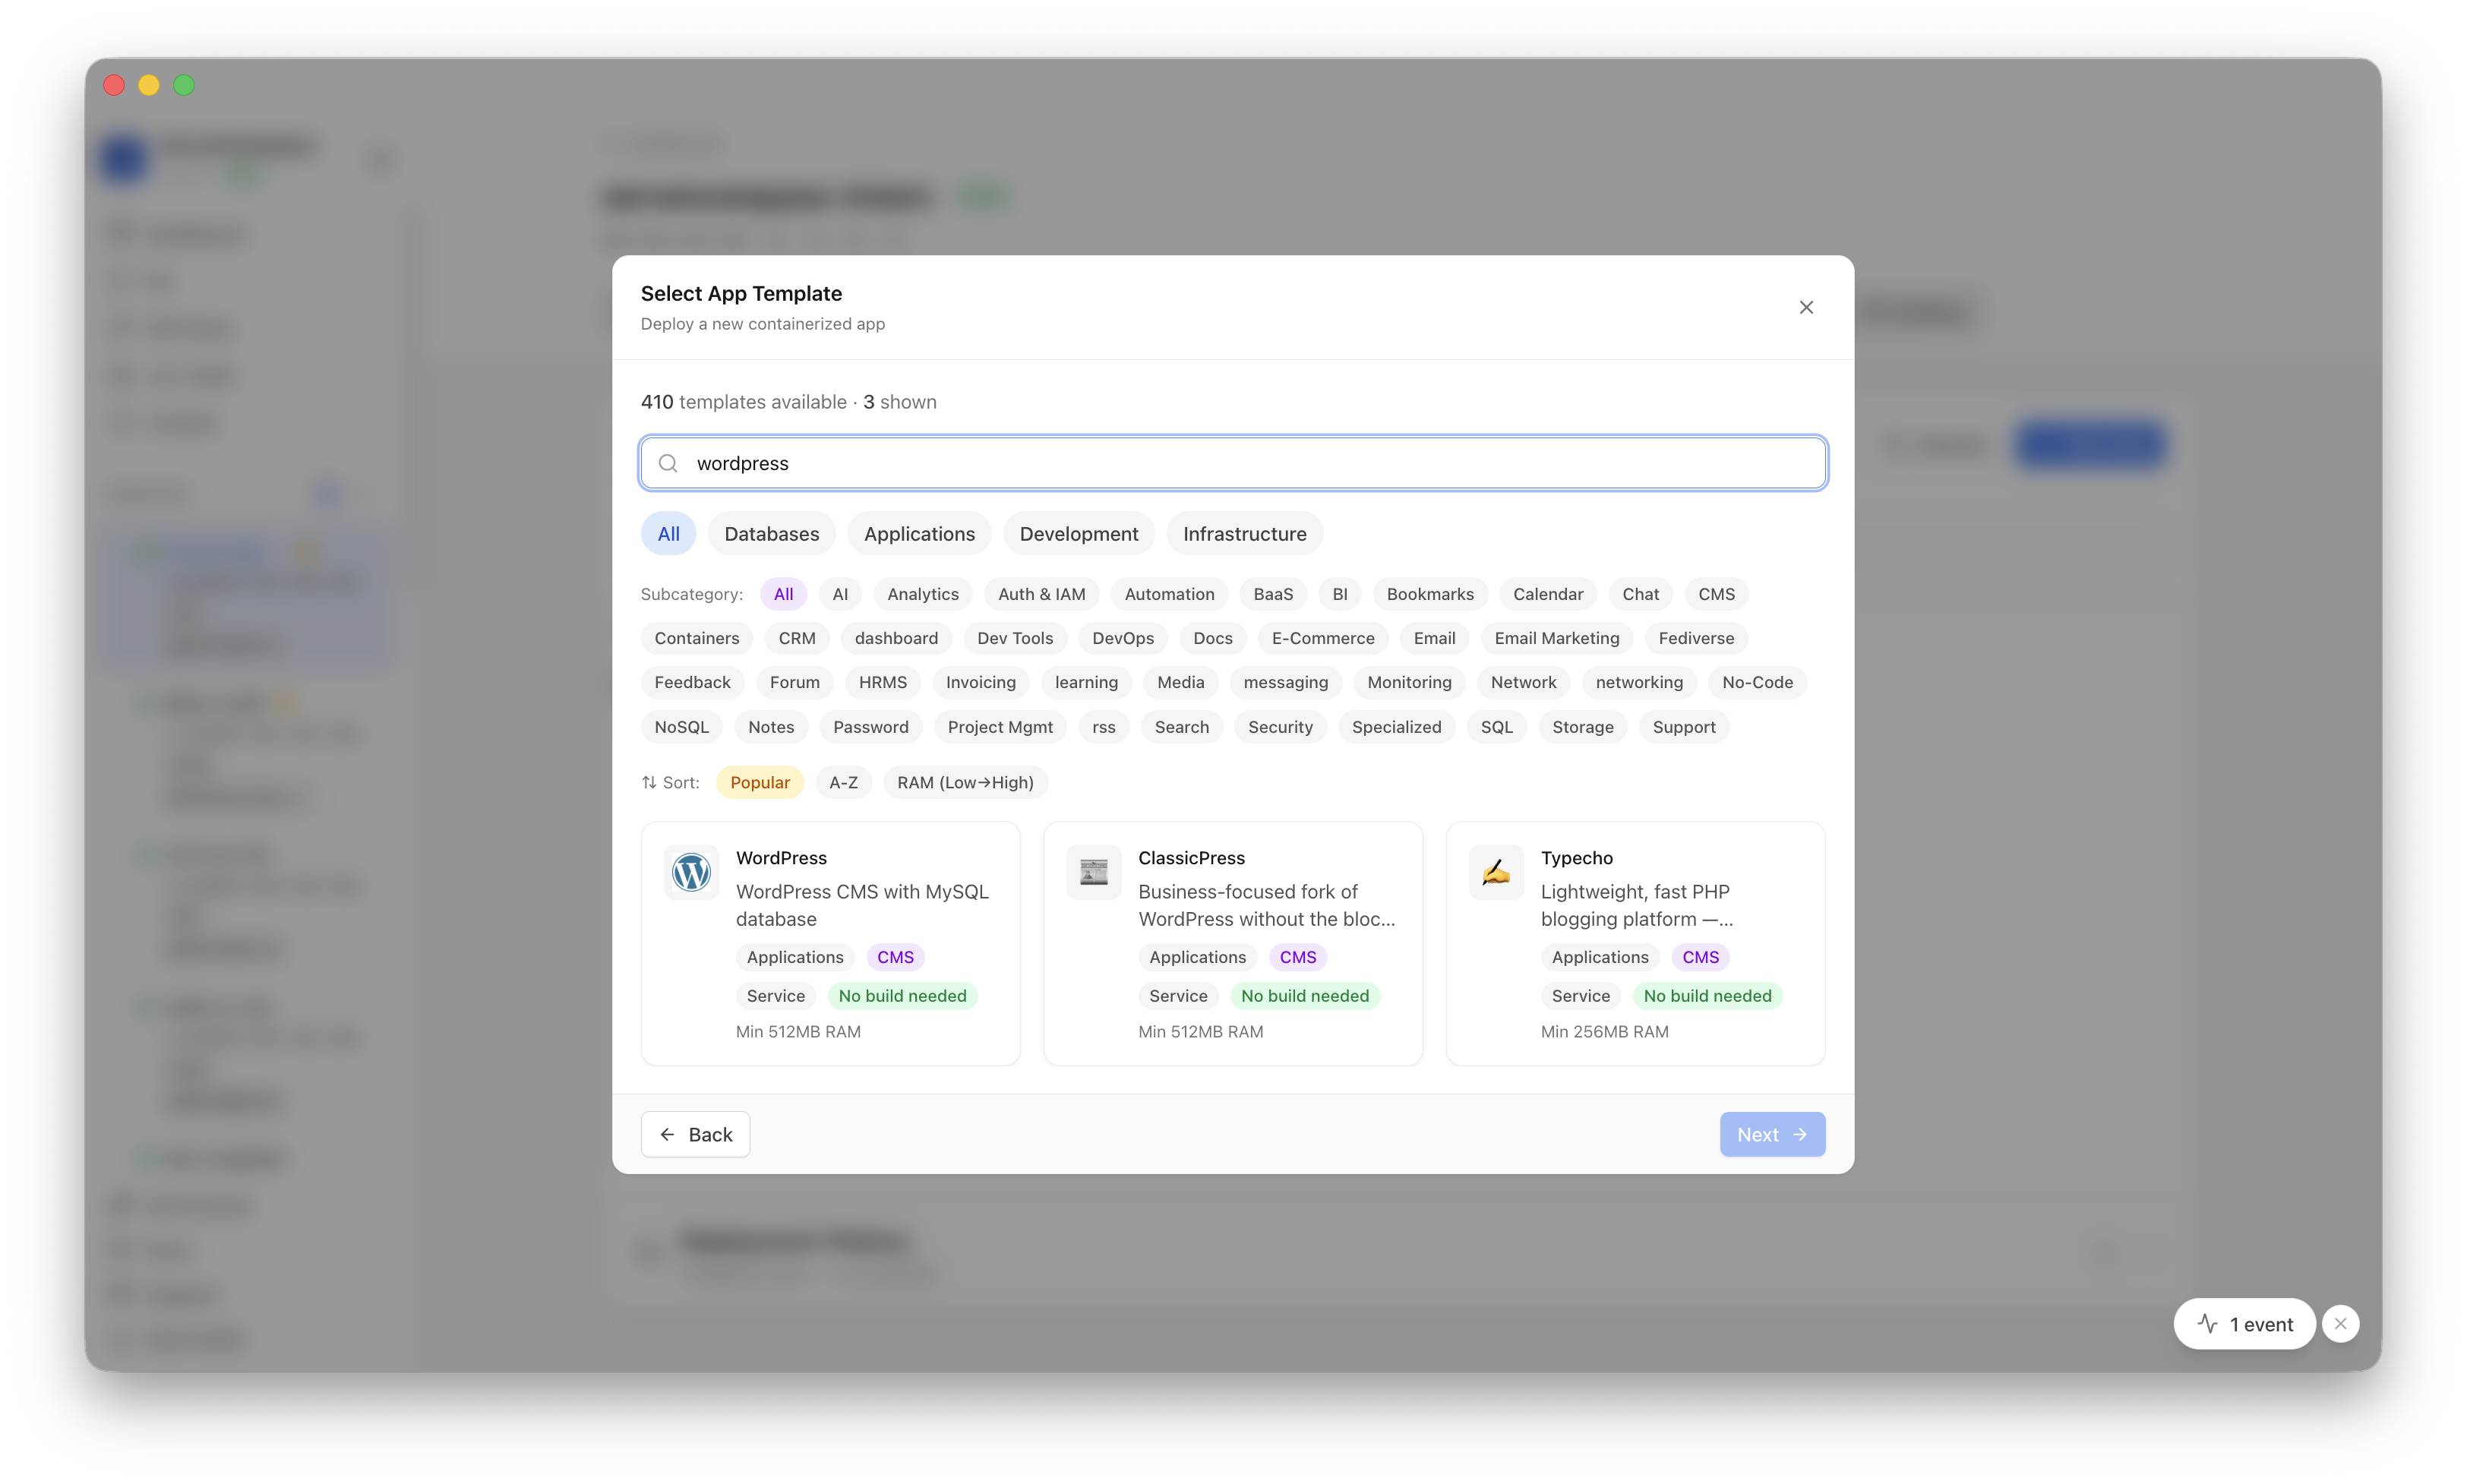Screen dimensions: 2467x1484
Task: Filter by Fediverse subcategory
Action: [1695, 638]
